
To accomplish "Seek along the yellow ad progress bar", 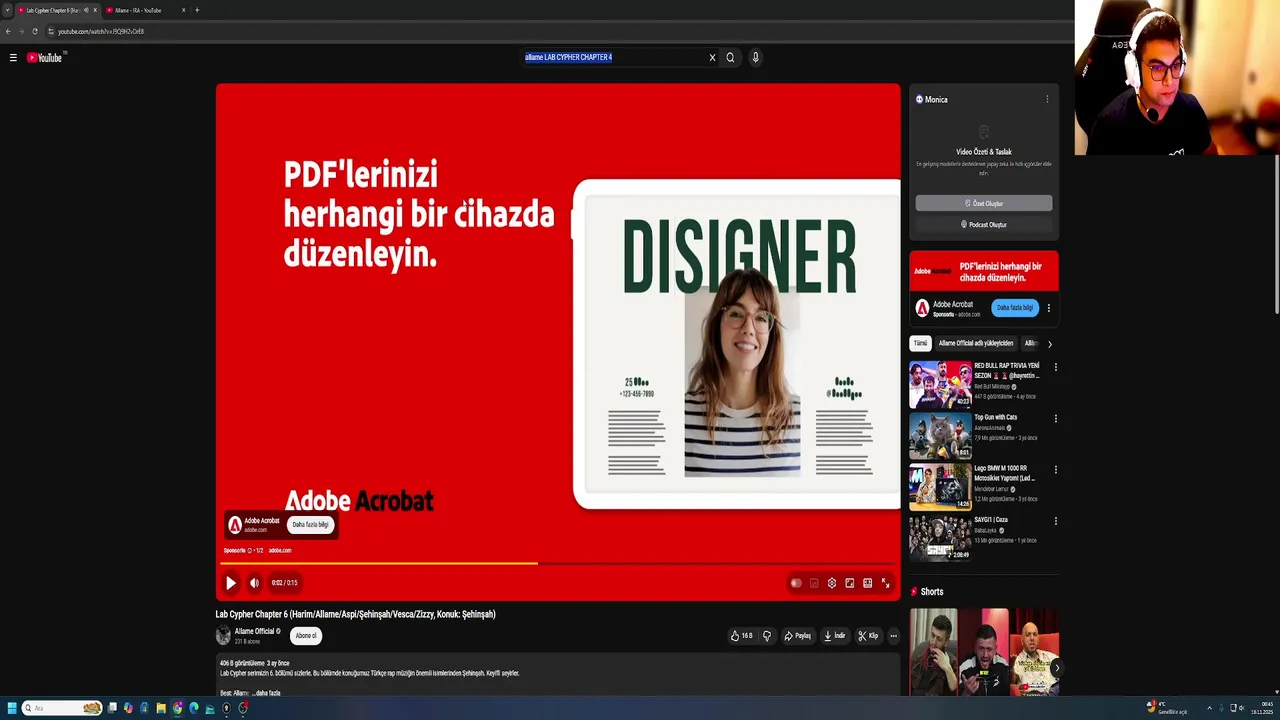I will [x=558, y=563].
